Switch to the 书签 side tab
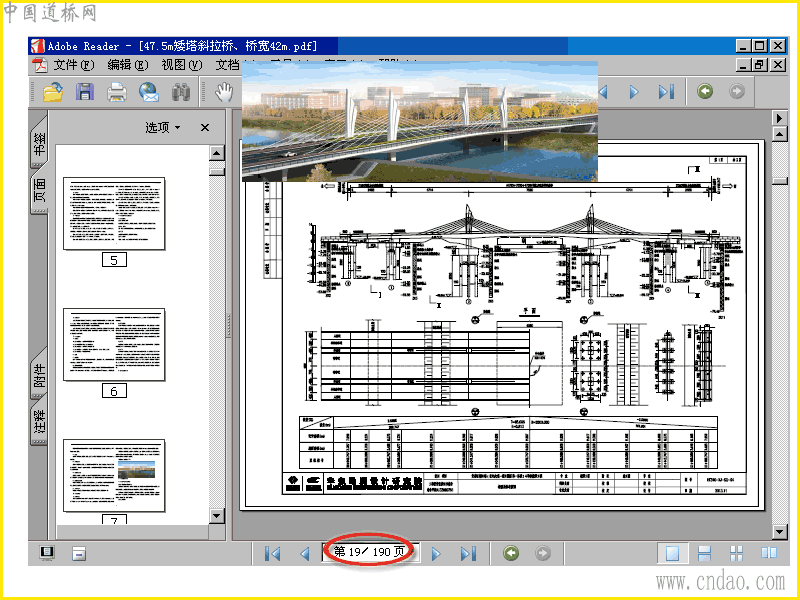 point(39,143)
